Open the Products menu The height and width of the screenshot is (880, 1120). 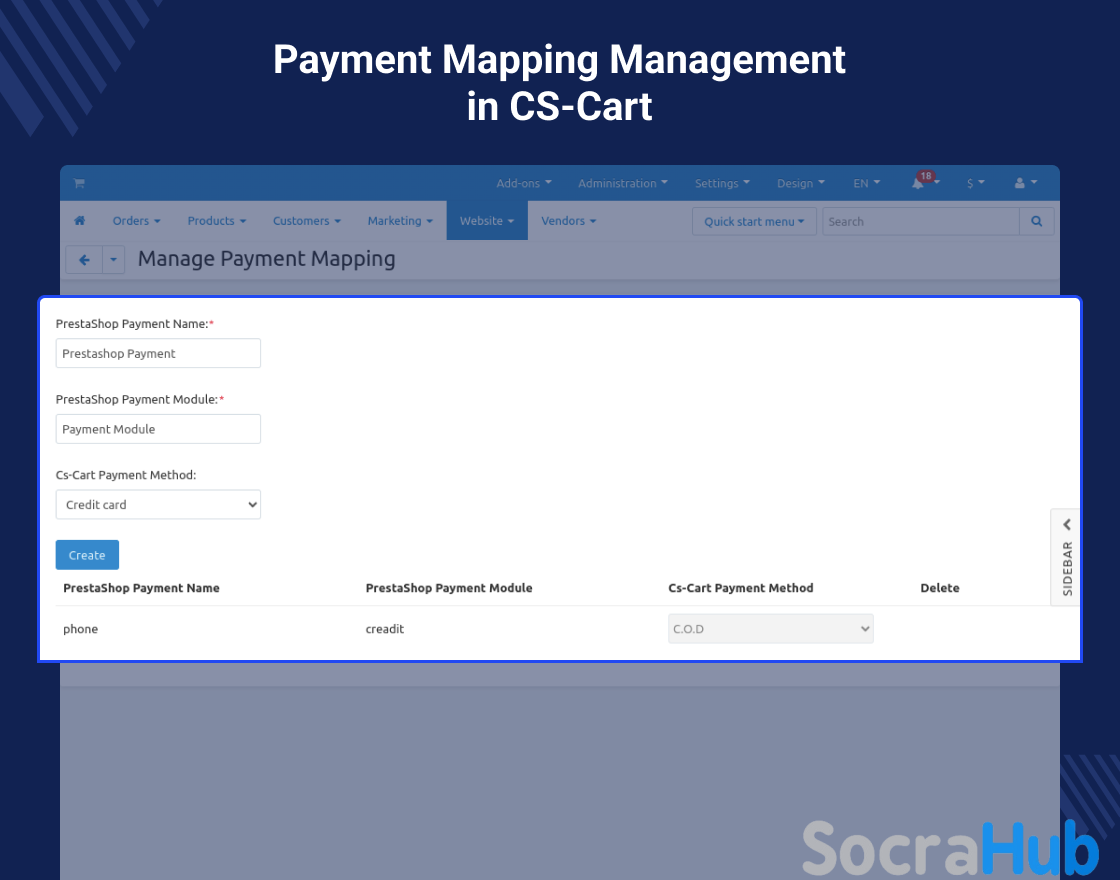(x=216, y=221)
